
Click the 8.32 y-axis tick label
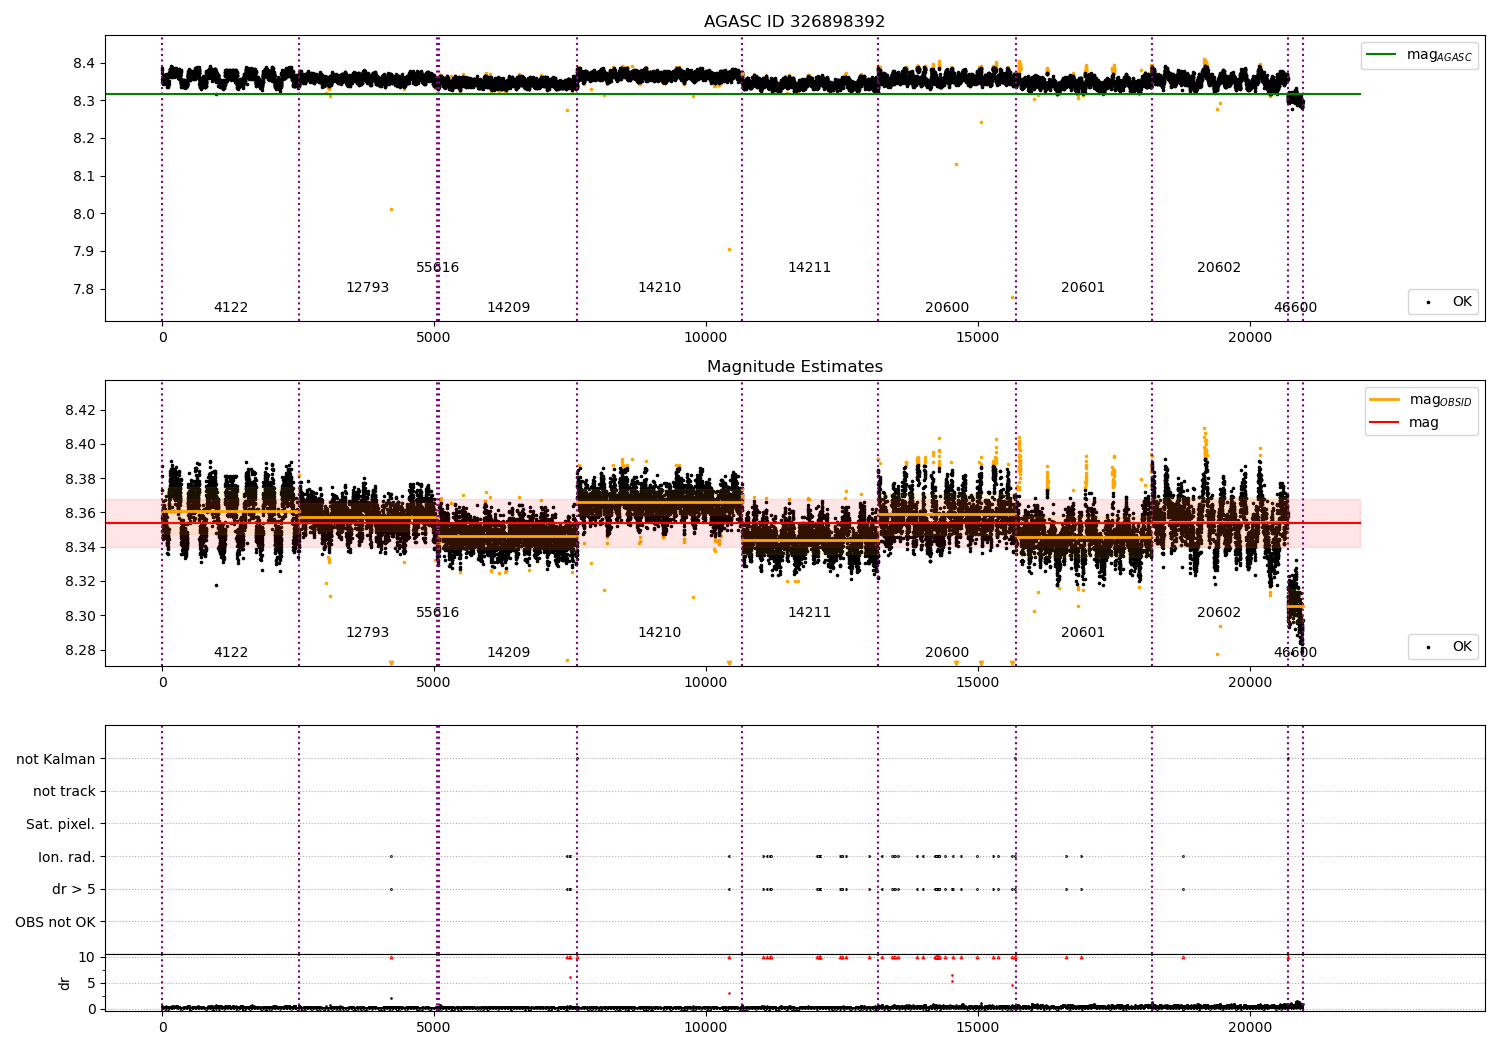tap(80, 581)
